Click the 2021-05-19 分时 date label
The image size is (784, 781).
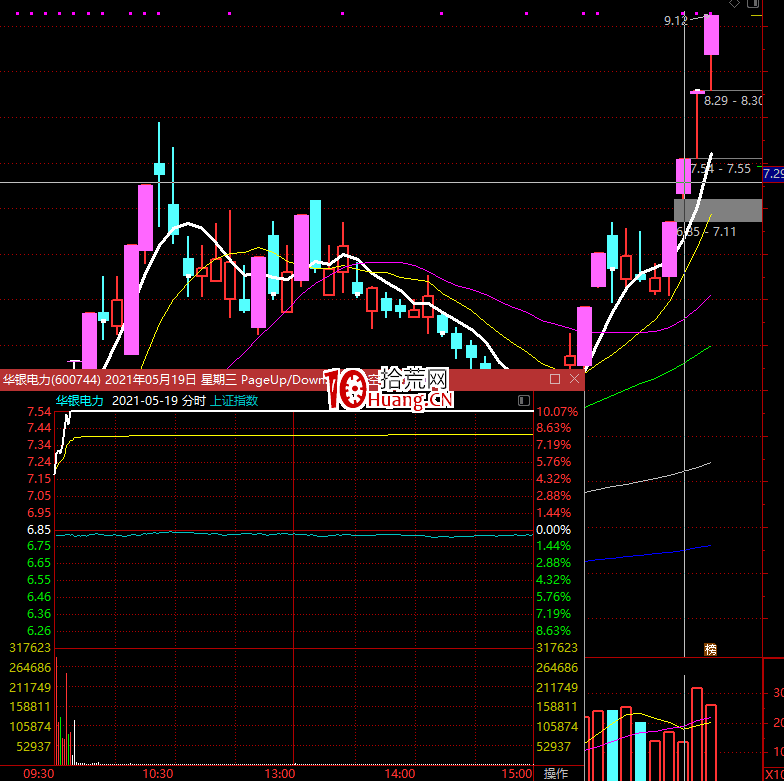coord(159,400)
